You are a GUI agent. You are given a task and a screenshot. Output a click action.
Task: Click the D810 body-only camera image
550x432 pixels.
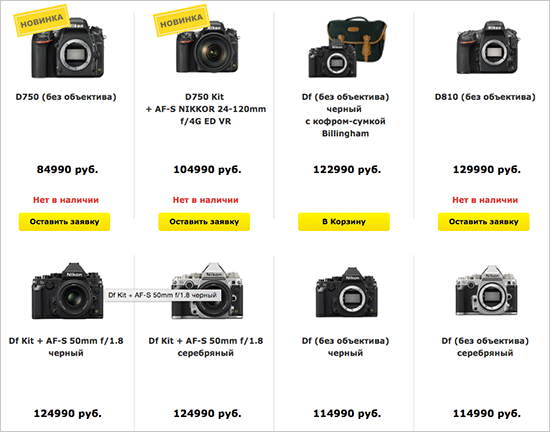pyautogui.click(x=488, y=47)
